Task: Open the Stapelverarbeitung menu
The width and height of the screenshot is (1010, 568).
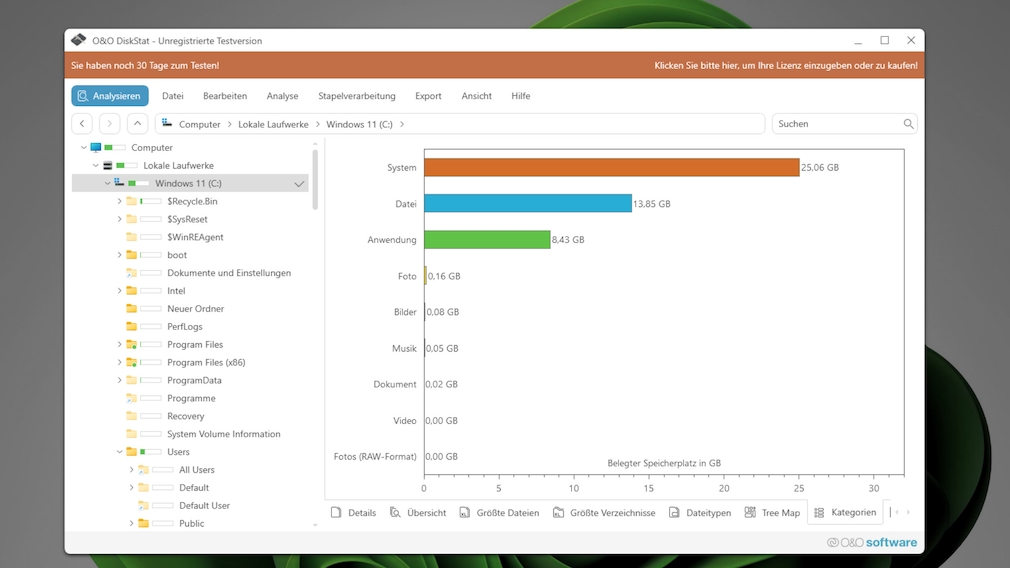Action: click(356, 96)
